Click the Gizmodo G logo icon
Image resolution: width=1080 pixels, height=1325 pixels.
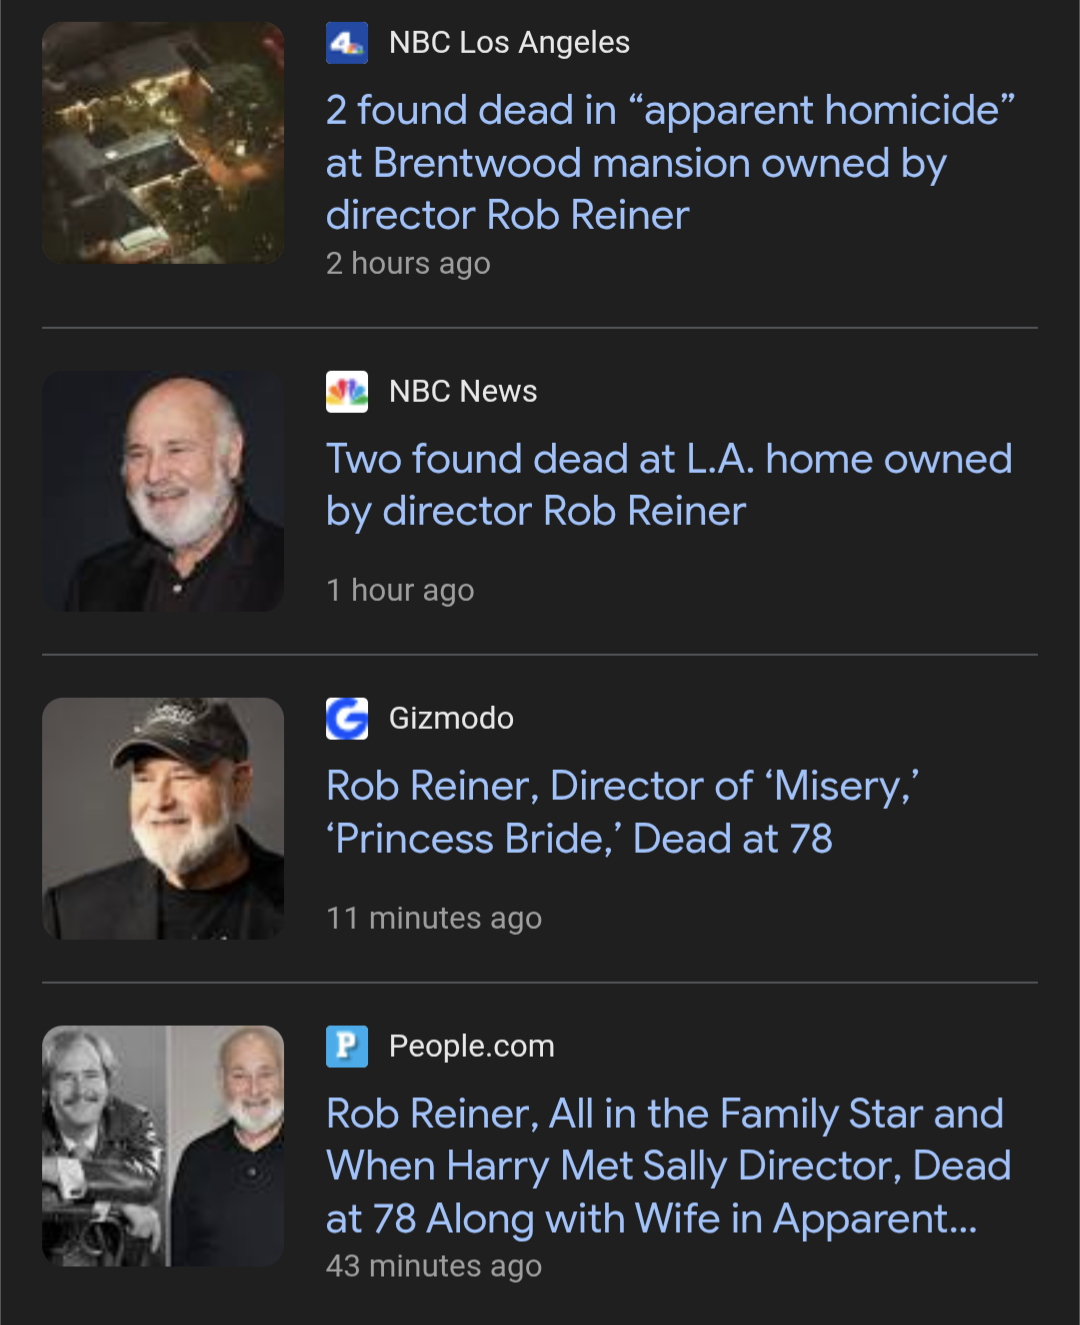point(347,718)
